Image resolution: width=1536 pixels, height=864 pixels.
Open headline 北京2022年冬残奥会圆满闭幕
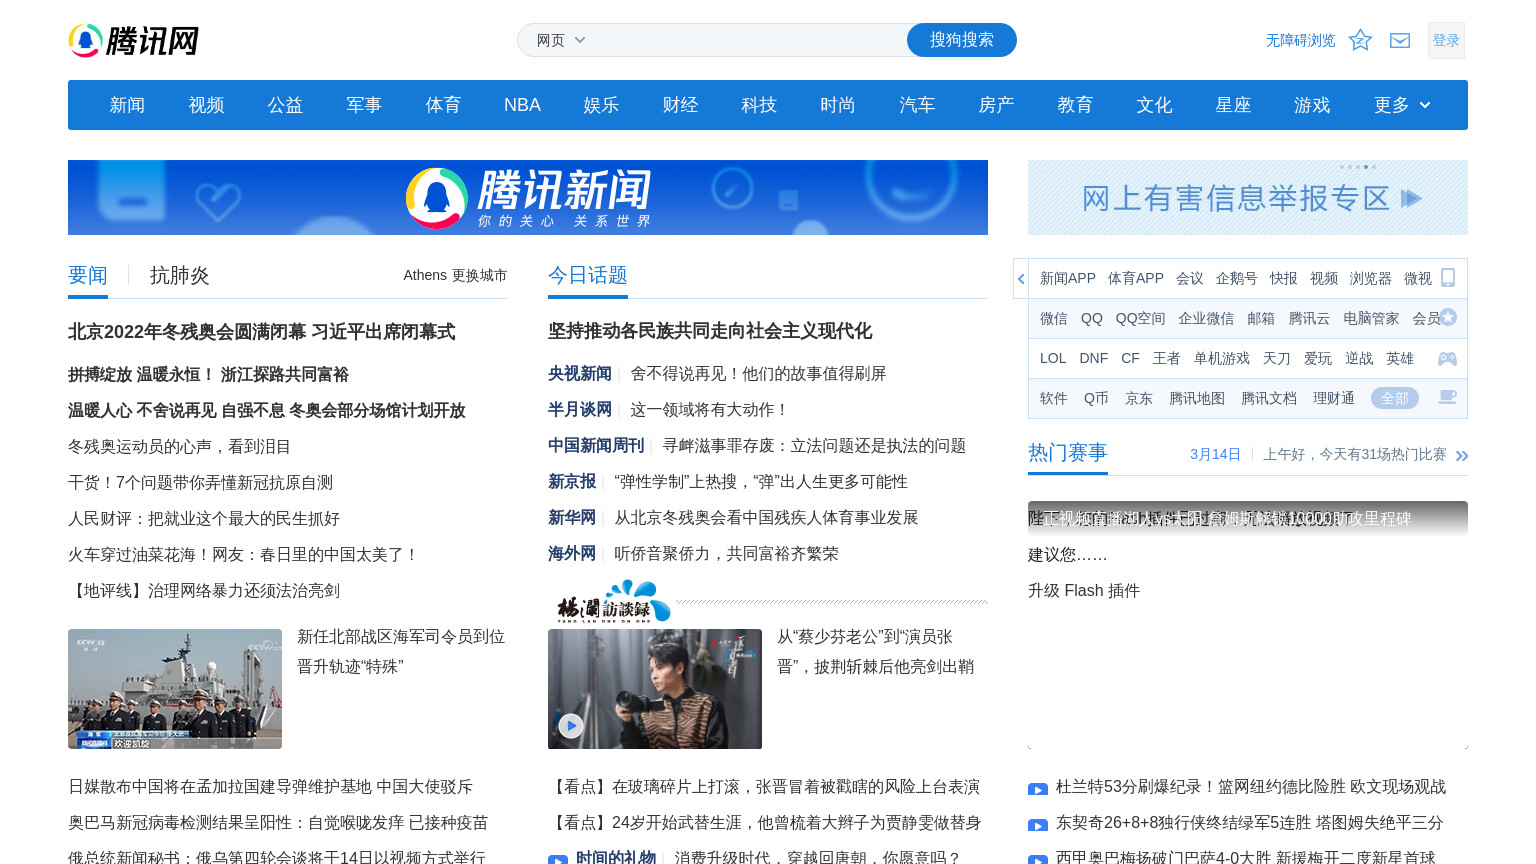(x=262, y=332)
